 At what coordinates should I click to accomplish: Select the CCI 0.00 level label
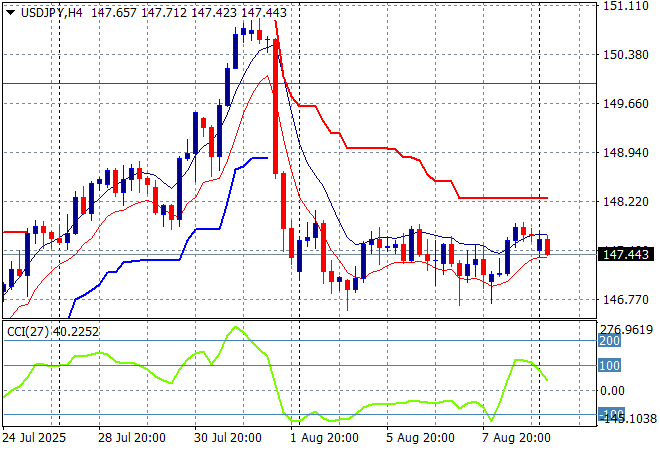tap(612, 391)
